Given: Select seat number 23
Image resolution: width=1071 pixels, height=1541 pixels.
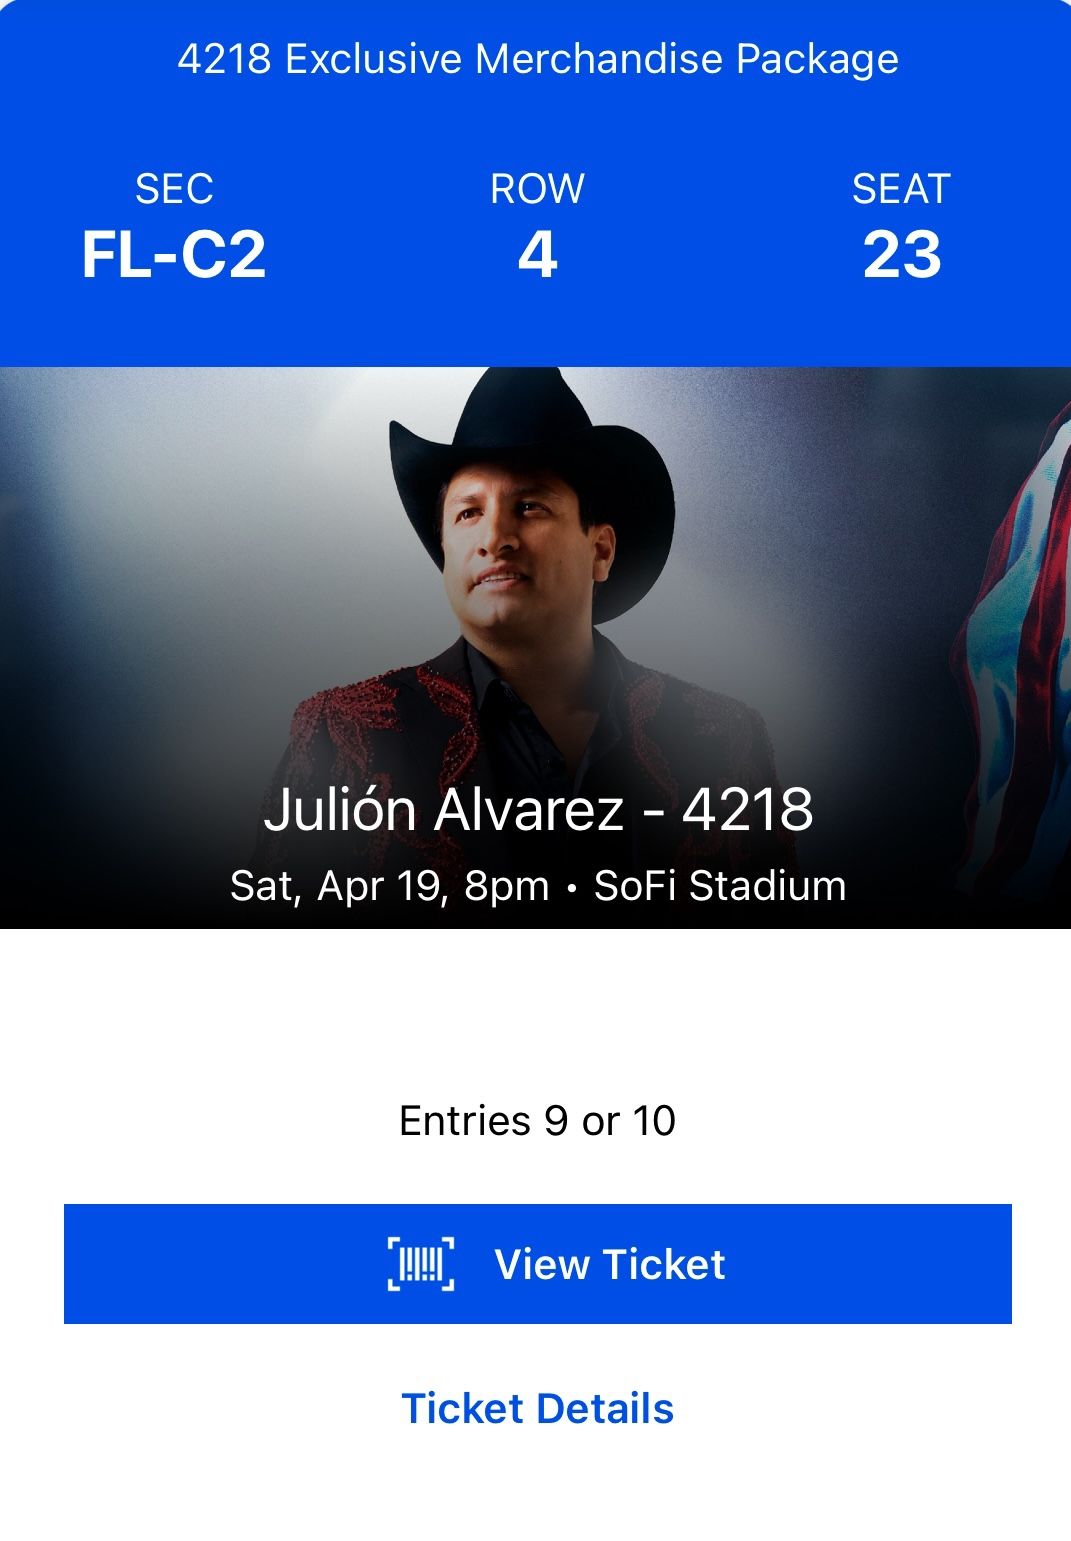Looking at the screenshot, I should [901, 255].
